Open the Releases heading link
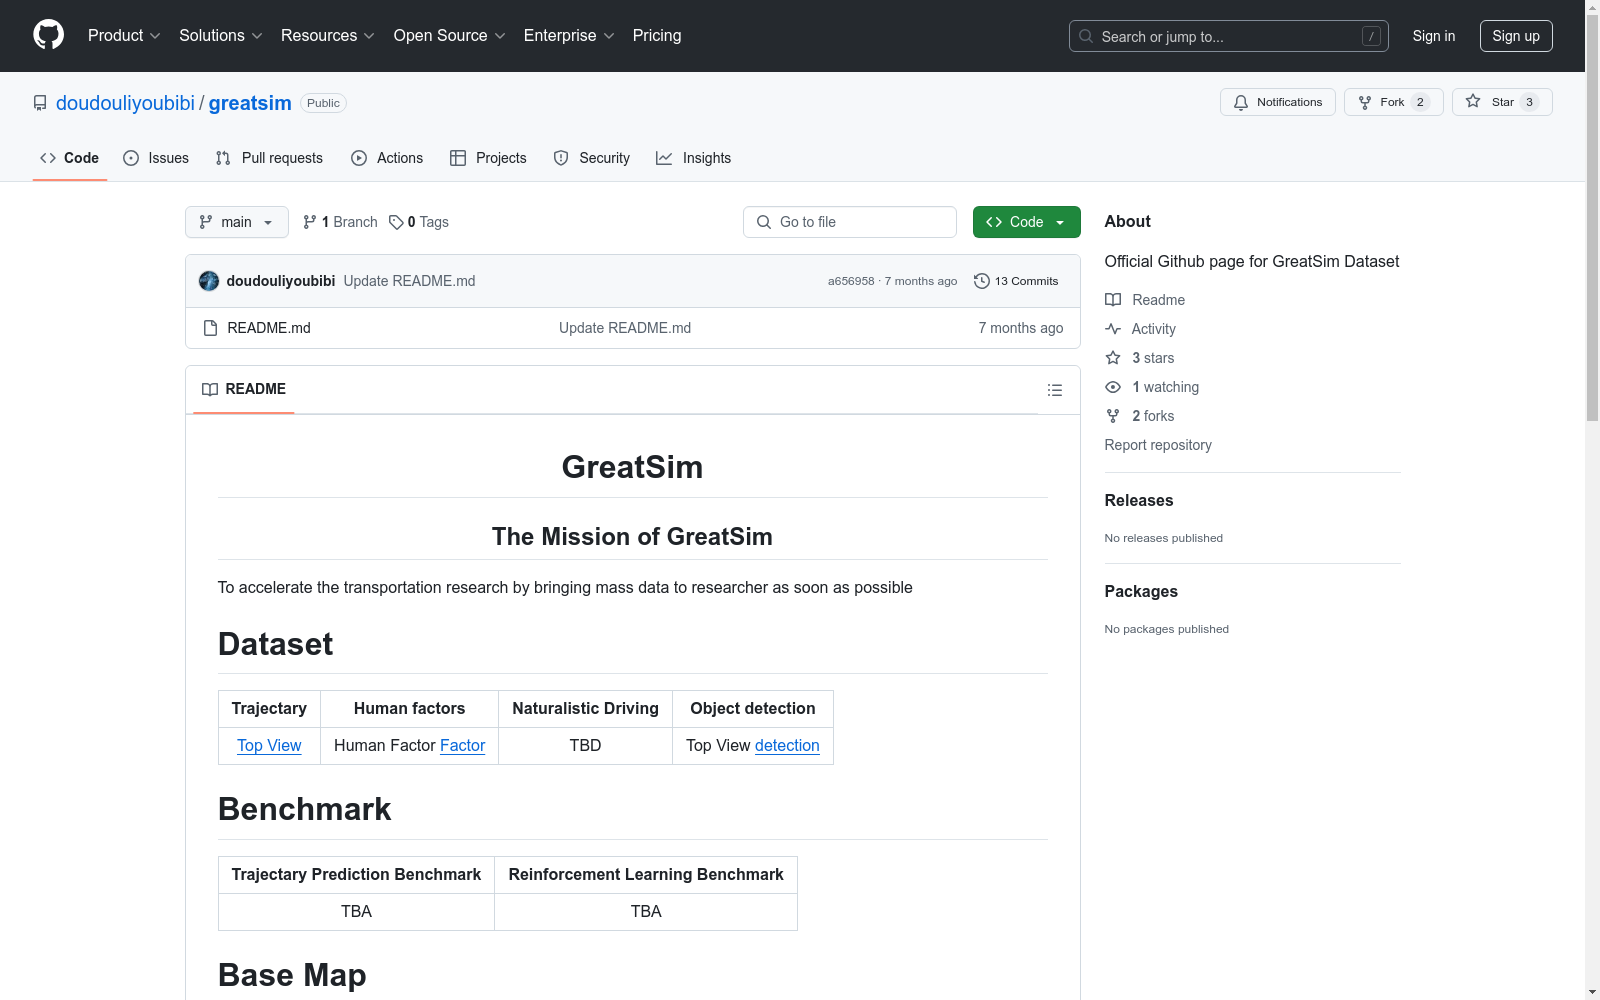Screen dimensions: 1600x1000 click(1139, 500)
